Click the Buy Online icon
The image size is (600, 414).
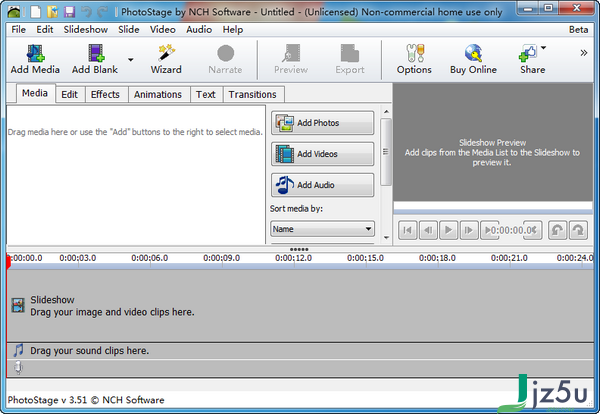(473, 53)
